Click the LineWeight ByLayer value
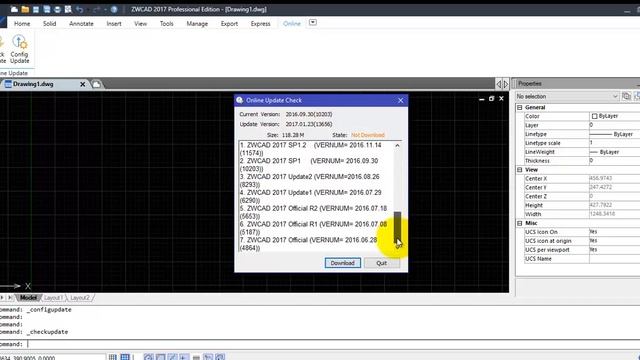The width and height of the screenshot is (640, 360). [x=604, y=152]
